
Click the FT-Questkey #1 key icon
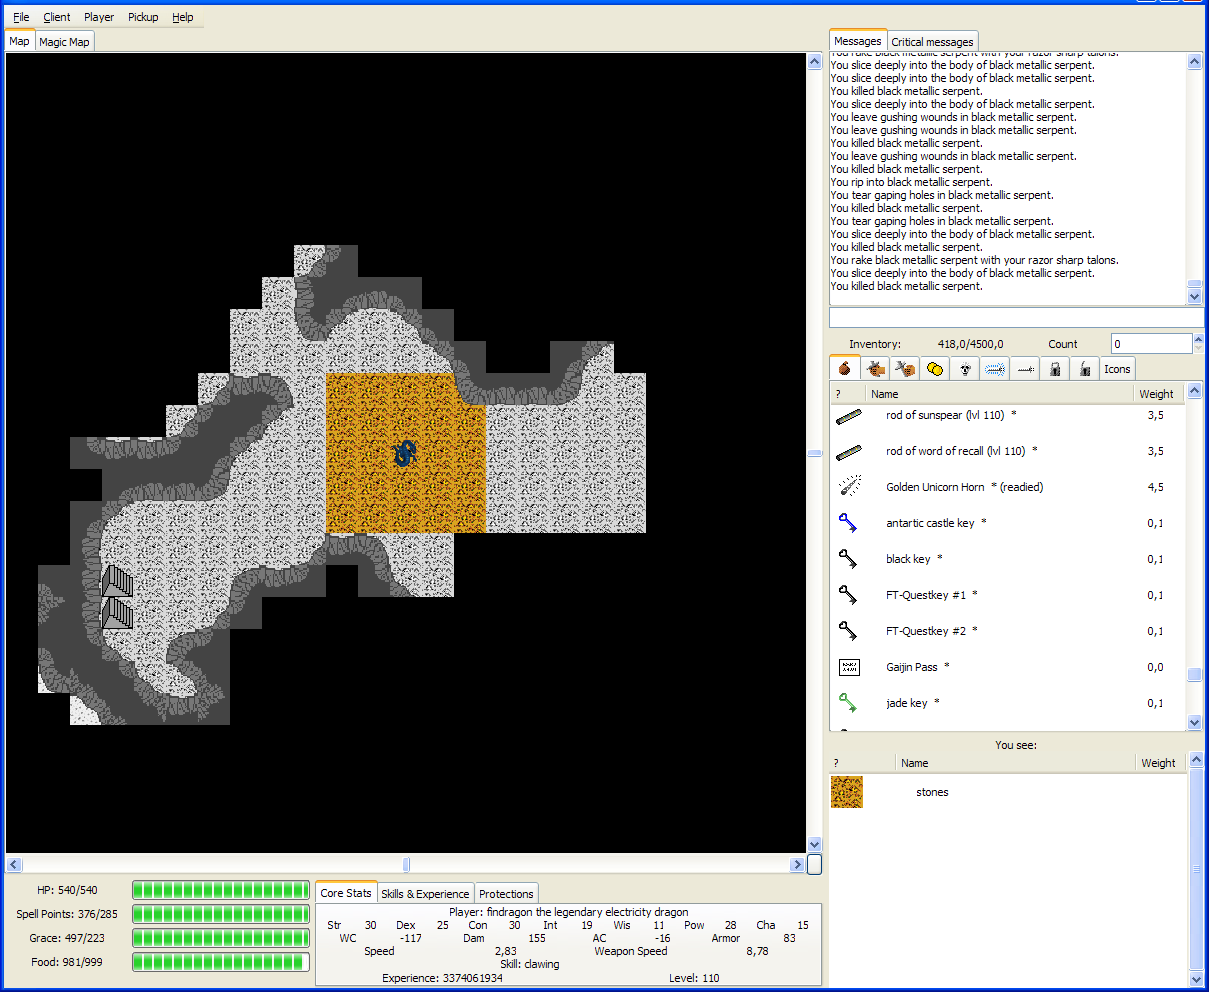click(848, 595)
